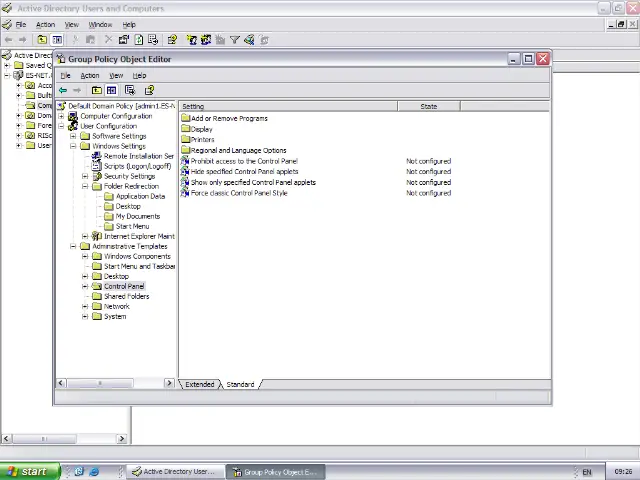Viewport: 640px width, 480px height.
Task: Click Up one level icon in Active Directory toolbar
Action: [42, 40]
